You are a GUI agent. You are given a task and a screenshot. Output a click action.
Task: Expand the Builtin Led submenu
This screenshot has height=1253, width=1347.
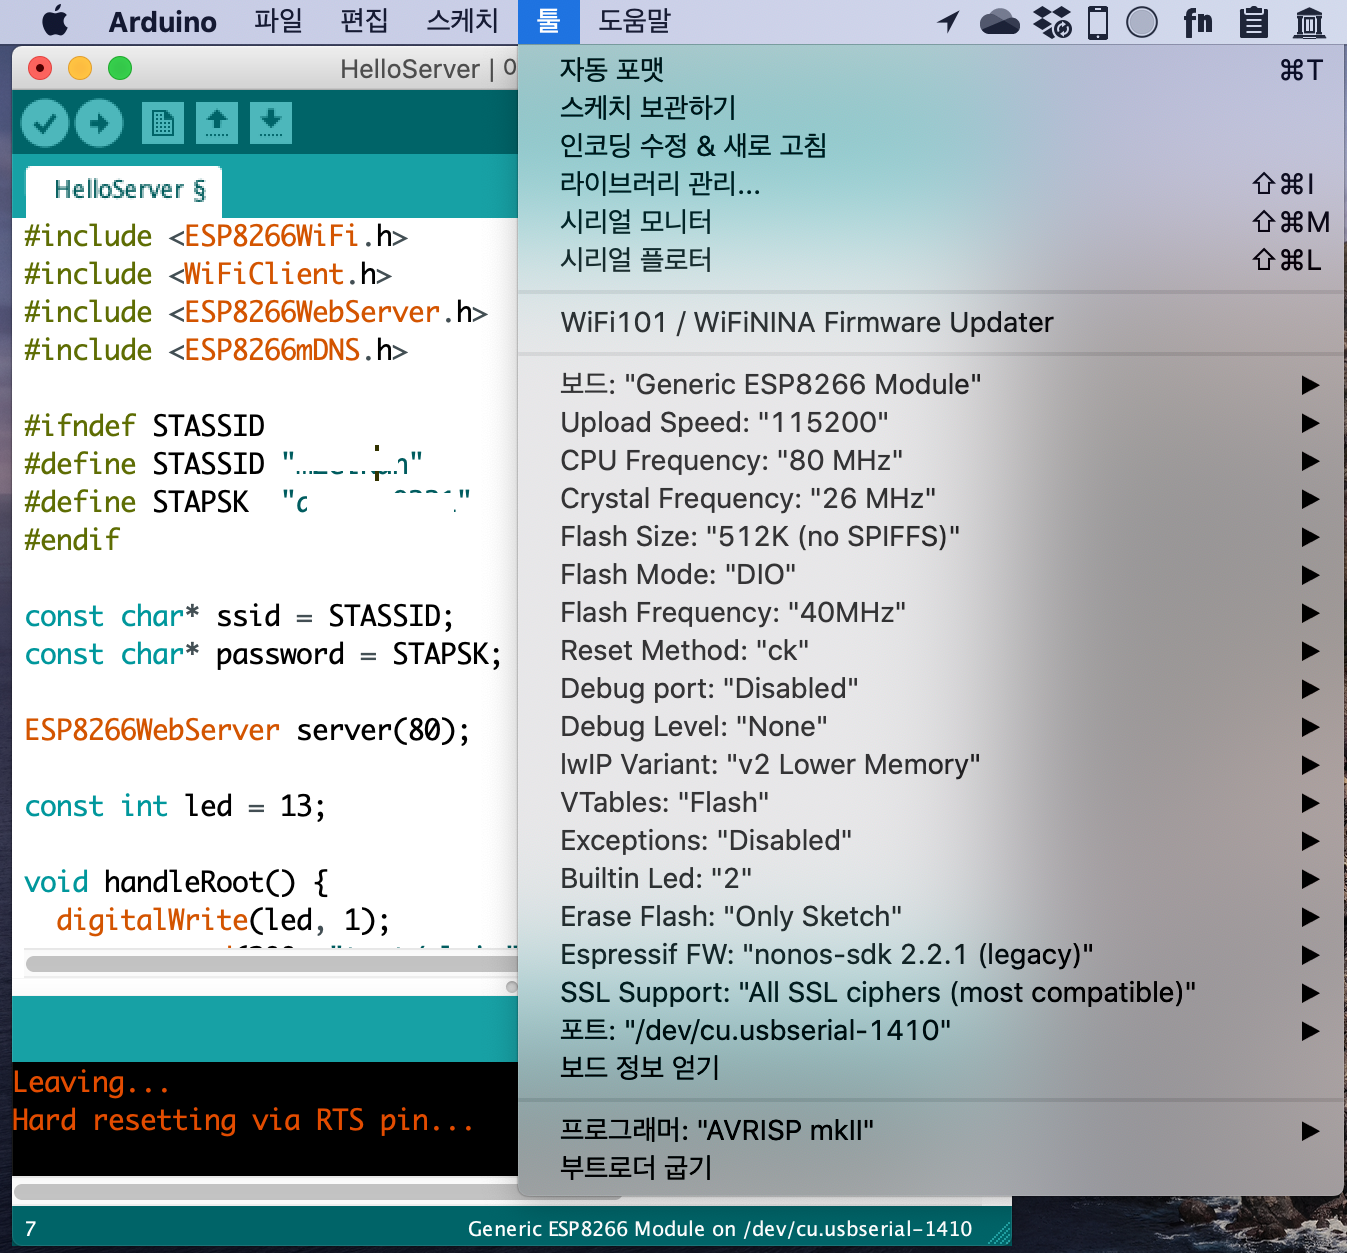931,879
